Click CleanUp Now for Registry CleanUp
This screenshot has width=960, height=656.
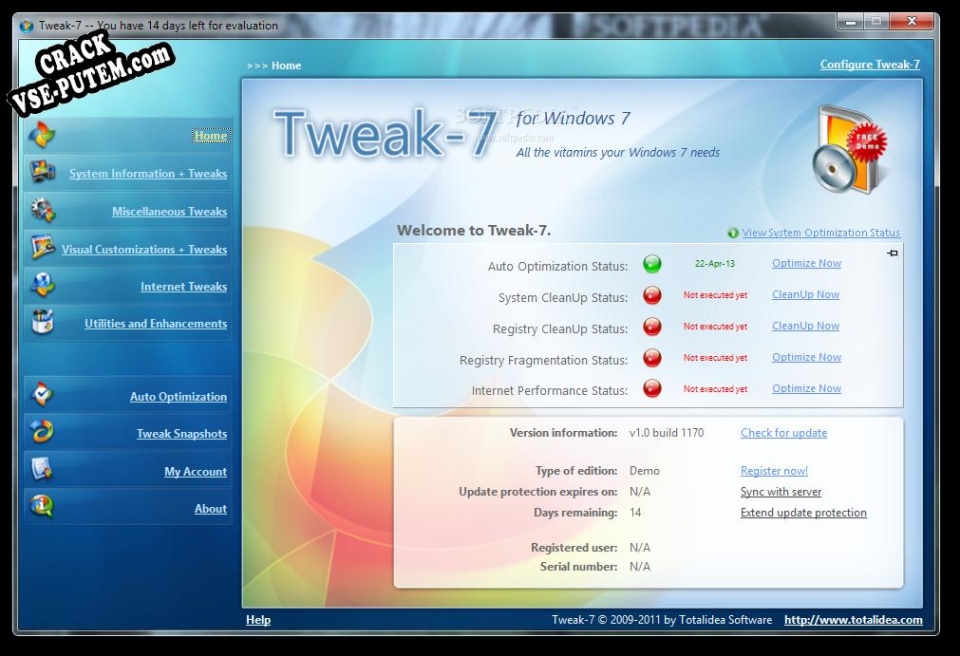click(x=806, y=326)
